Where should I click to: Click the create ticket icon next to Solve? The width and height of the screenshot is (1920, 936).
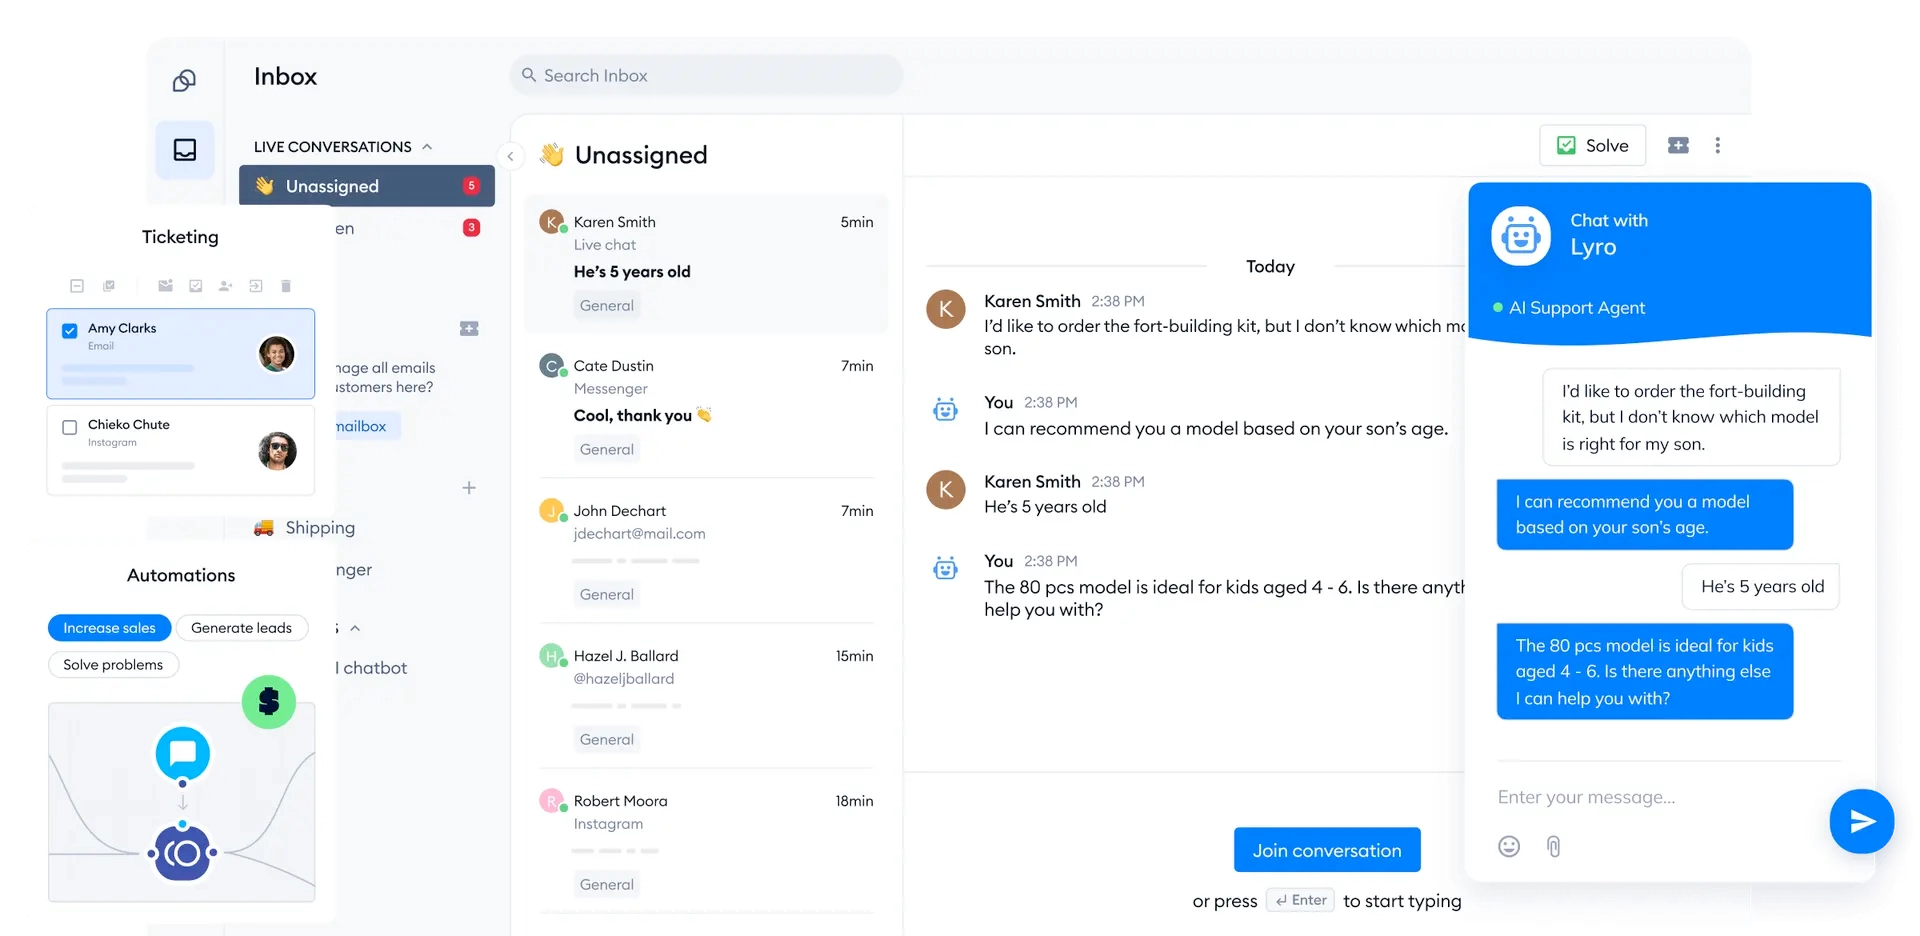click(x=1678, y=146)
